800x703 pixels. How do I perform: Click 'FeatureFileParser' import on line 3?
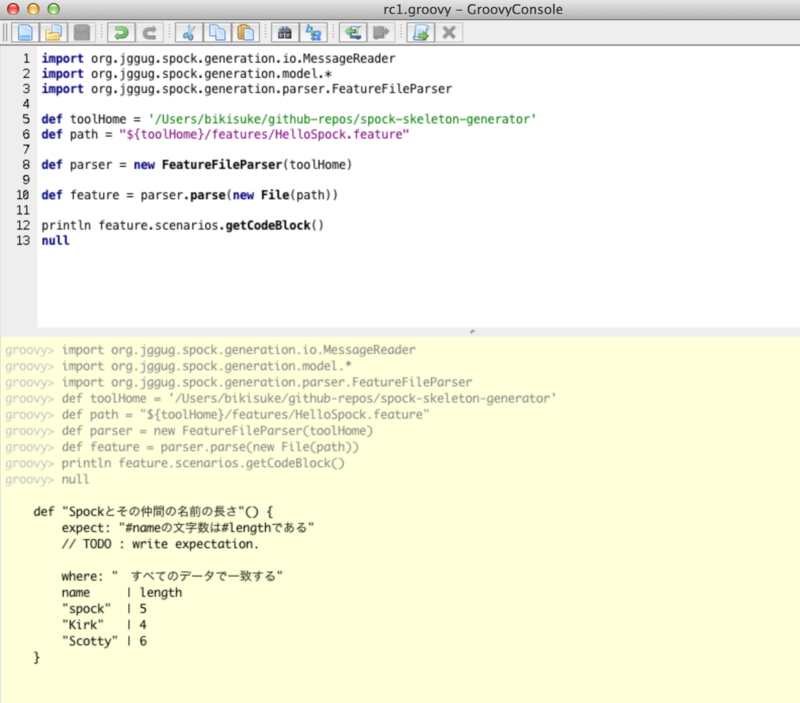click(392, 89)
